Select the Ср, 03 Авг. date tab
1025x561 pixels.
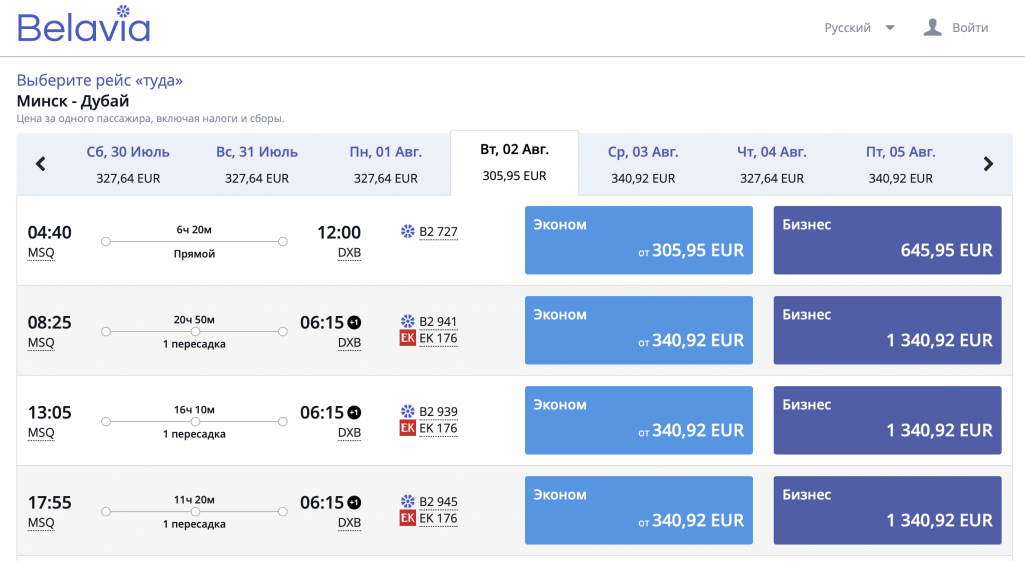click(x=643, y=164)
